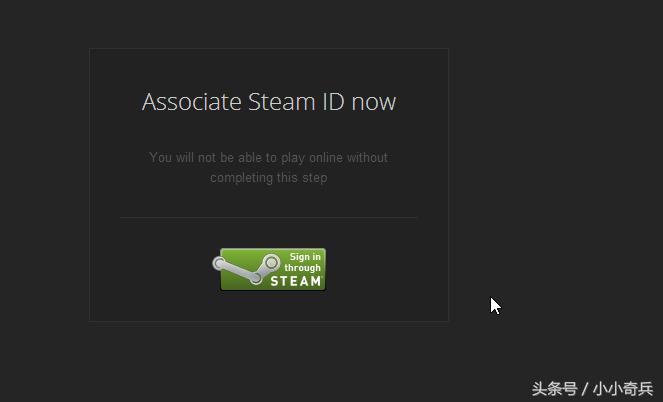
Task: Click the Sign in through Steam button
Action: coord(269,269)
